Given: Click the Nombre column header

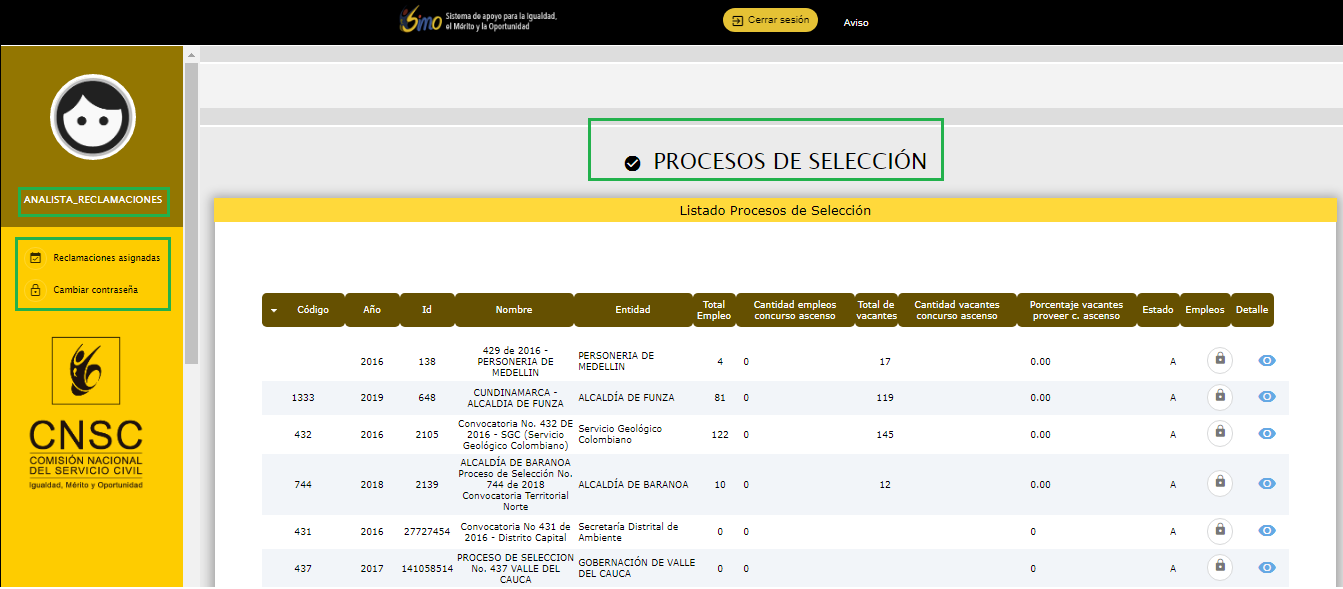Looking at the screenshot, I should point(513,310).
